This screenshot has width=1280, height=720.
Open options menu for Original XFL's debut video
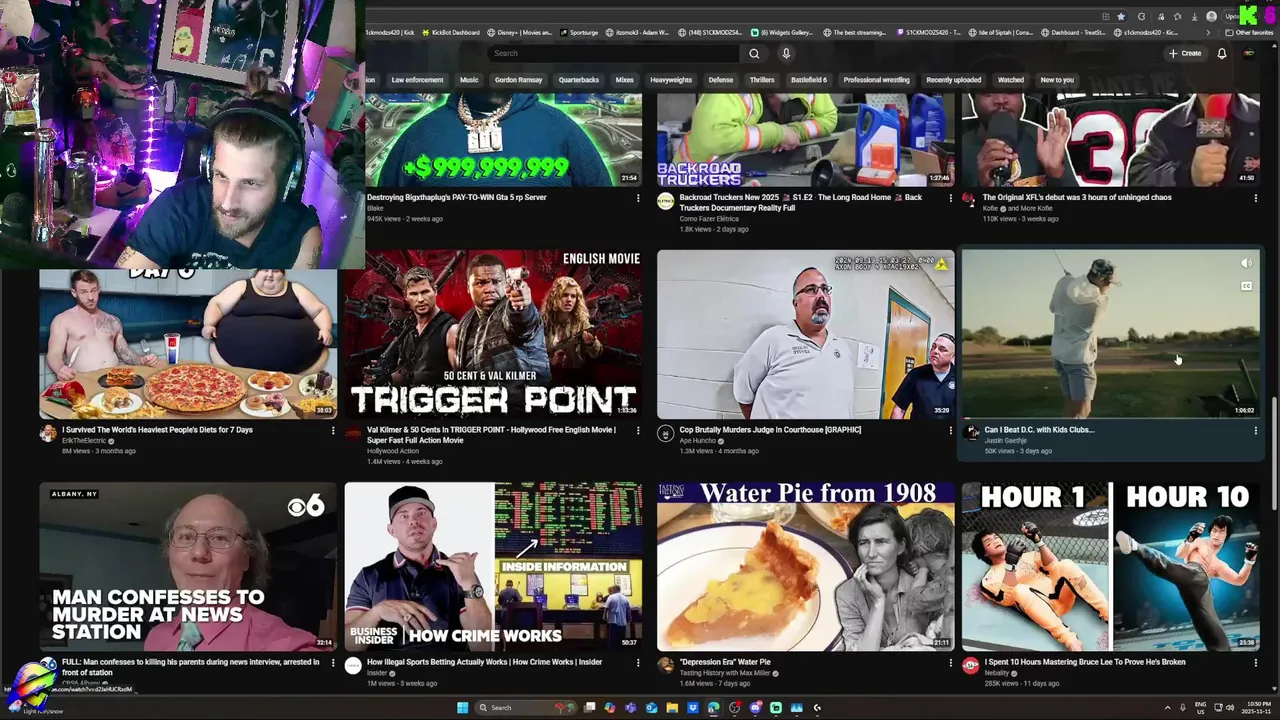coord(1255,198)
